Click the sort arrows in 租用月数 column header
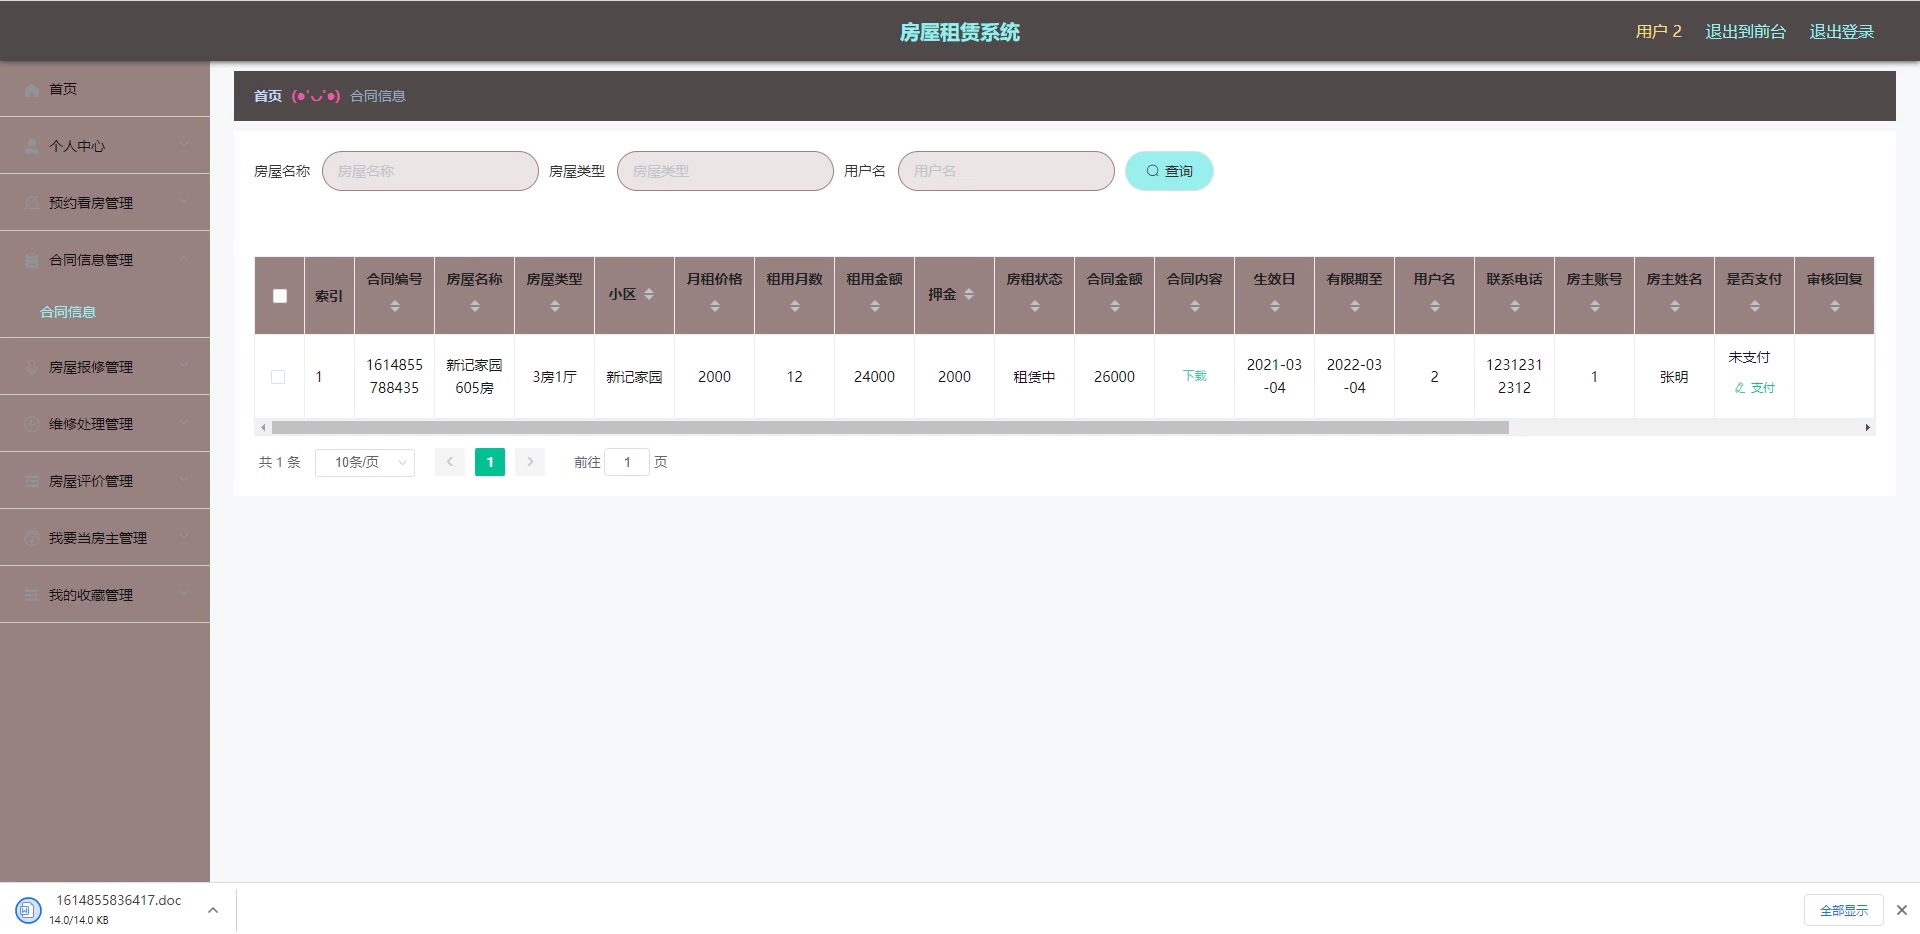This screenshot has width=1920, height=934. click(795, 306)
